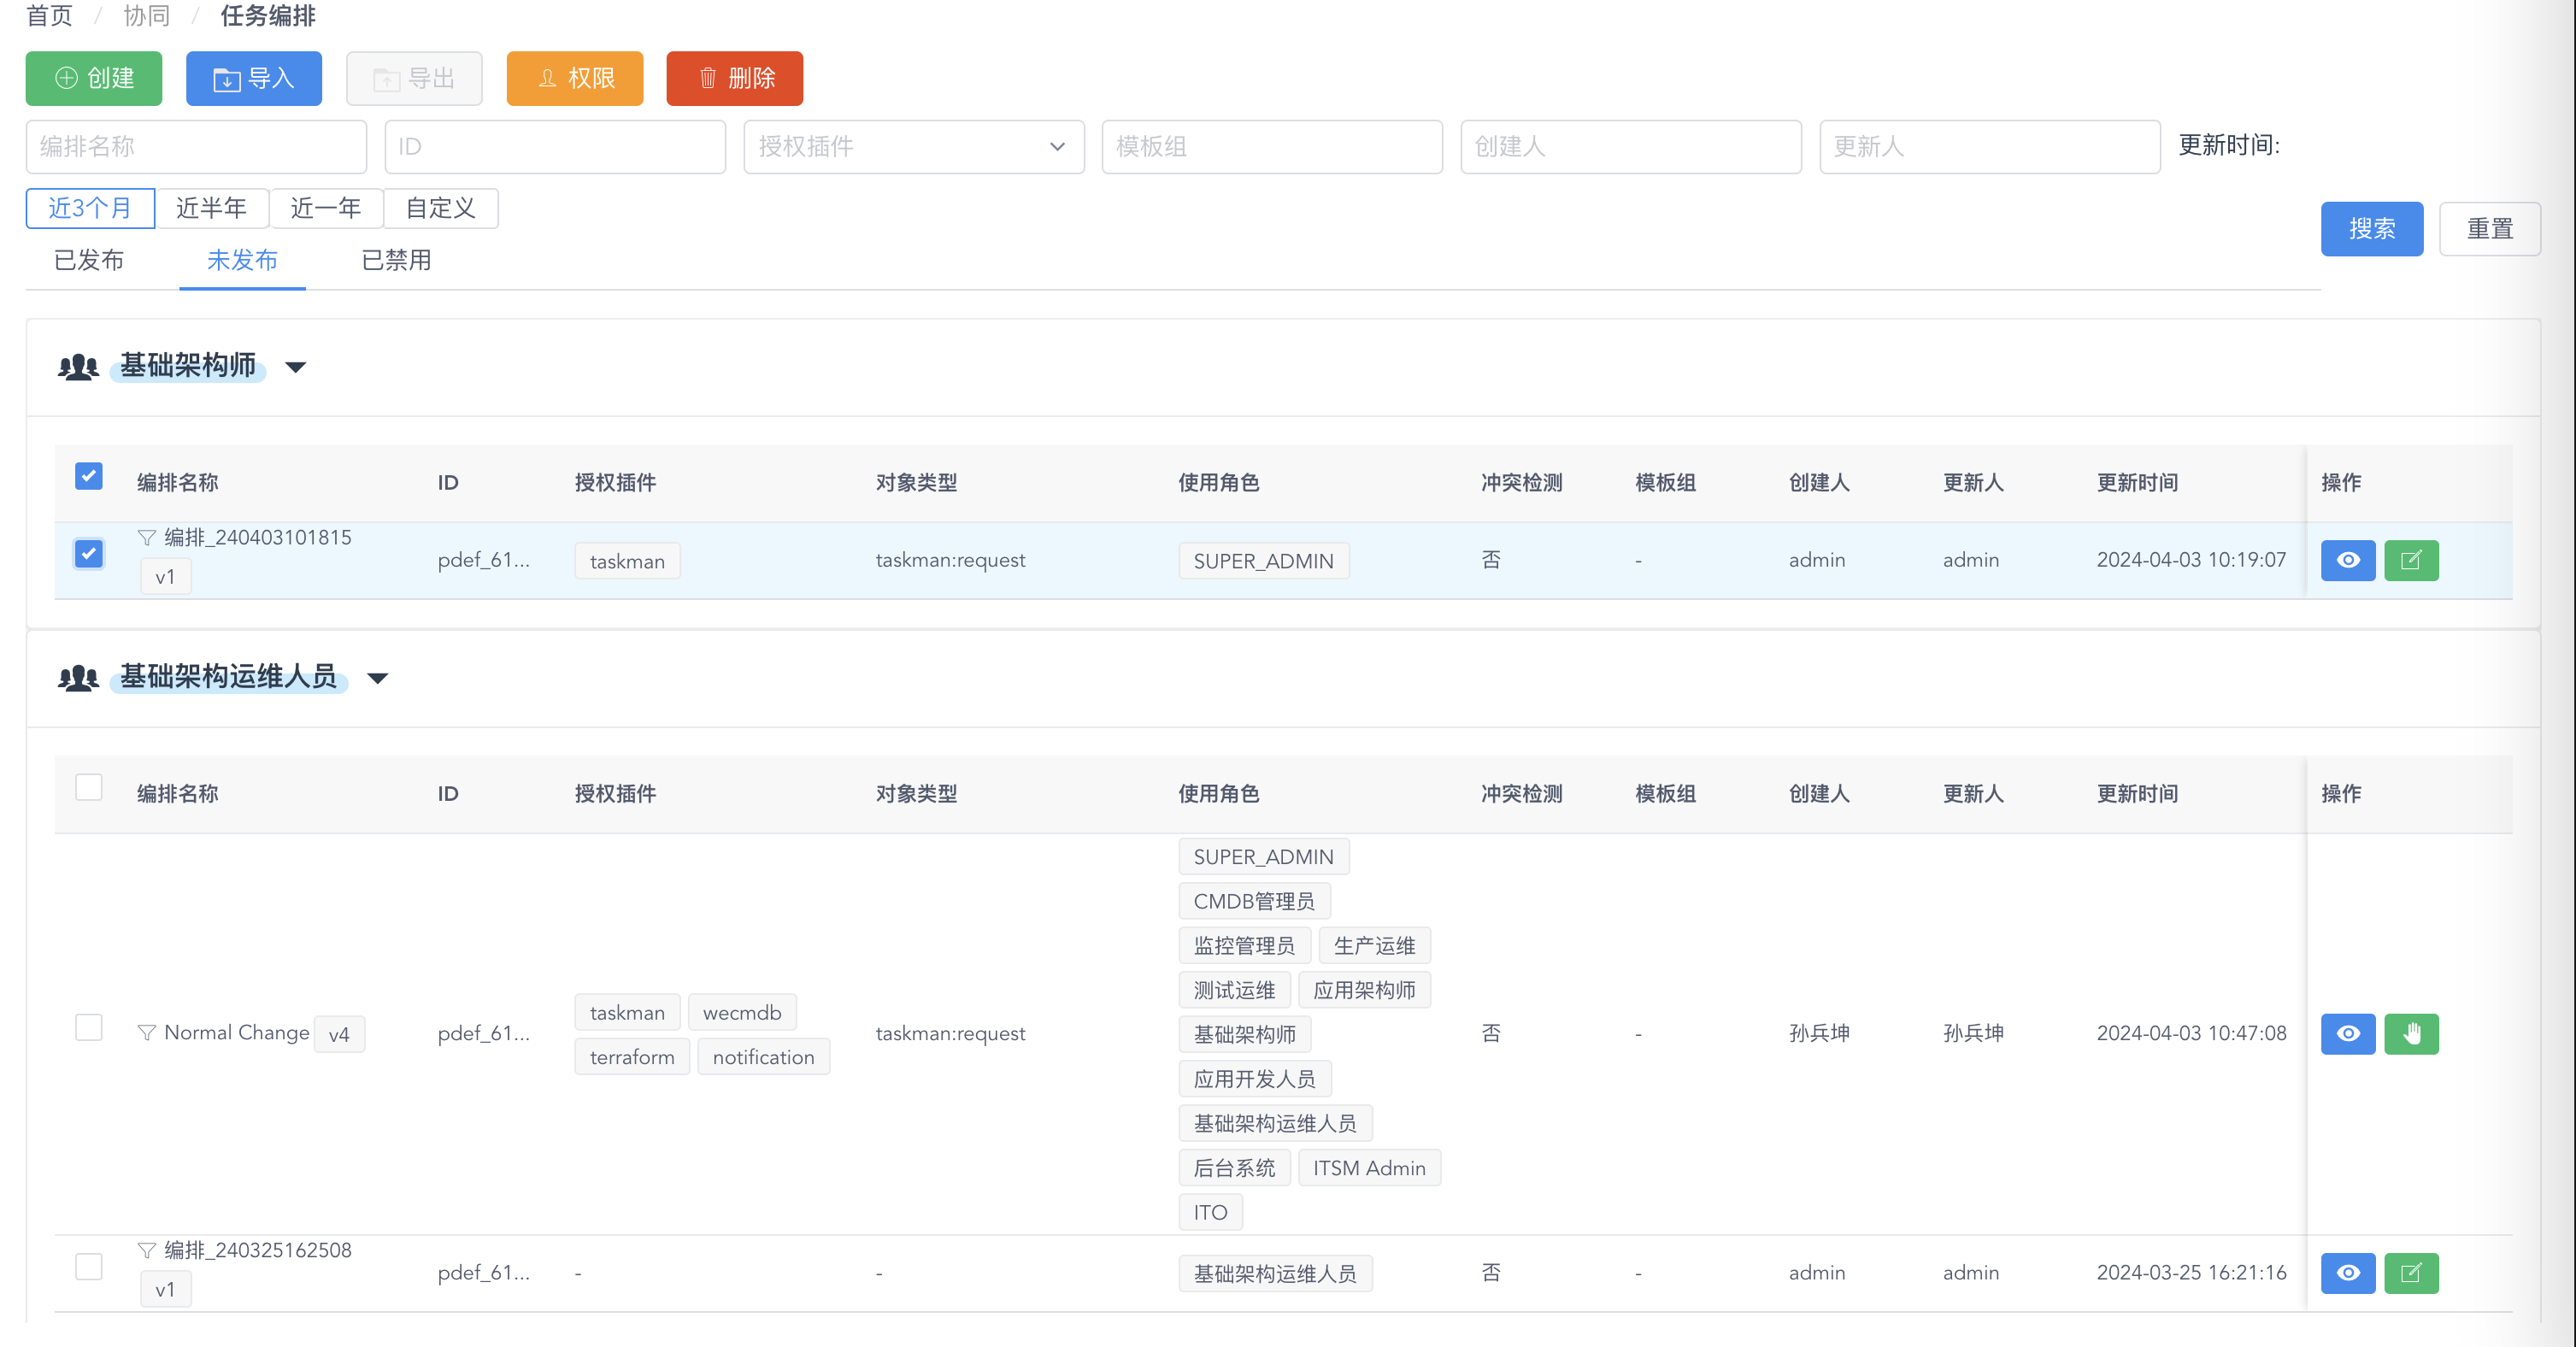Select the 近3个月 time range
The width and height of the screenshot is (2576, 1347).
coord(90,208)
